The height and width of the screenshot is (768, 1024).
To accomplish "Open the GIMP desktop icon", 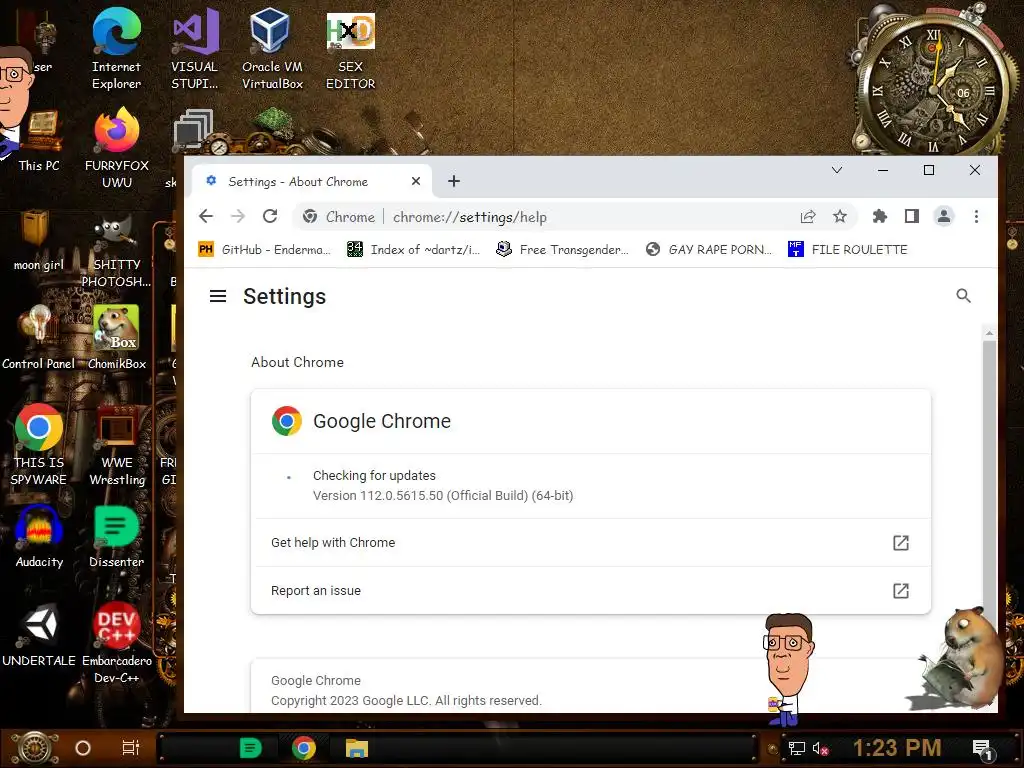I will pos(116,251).
